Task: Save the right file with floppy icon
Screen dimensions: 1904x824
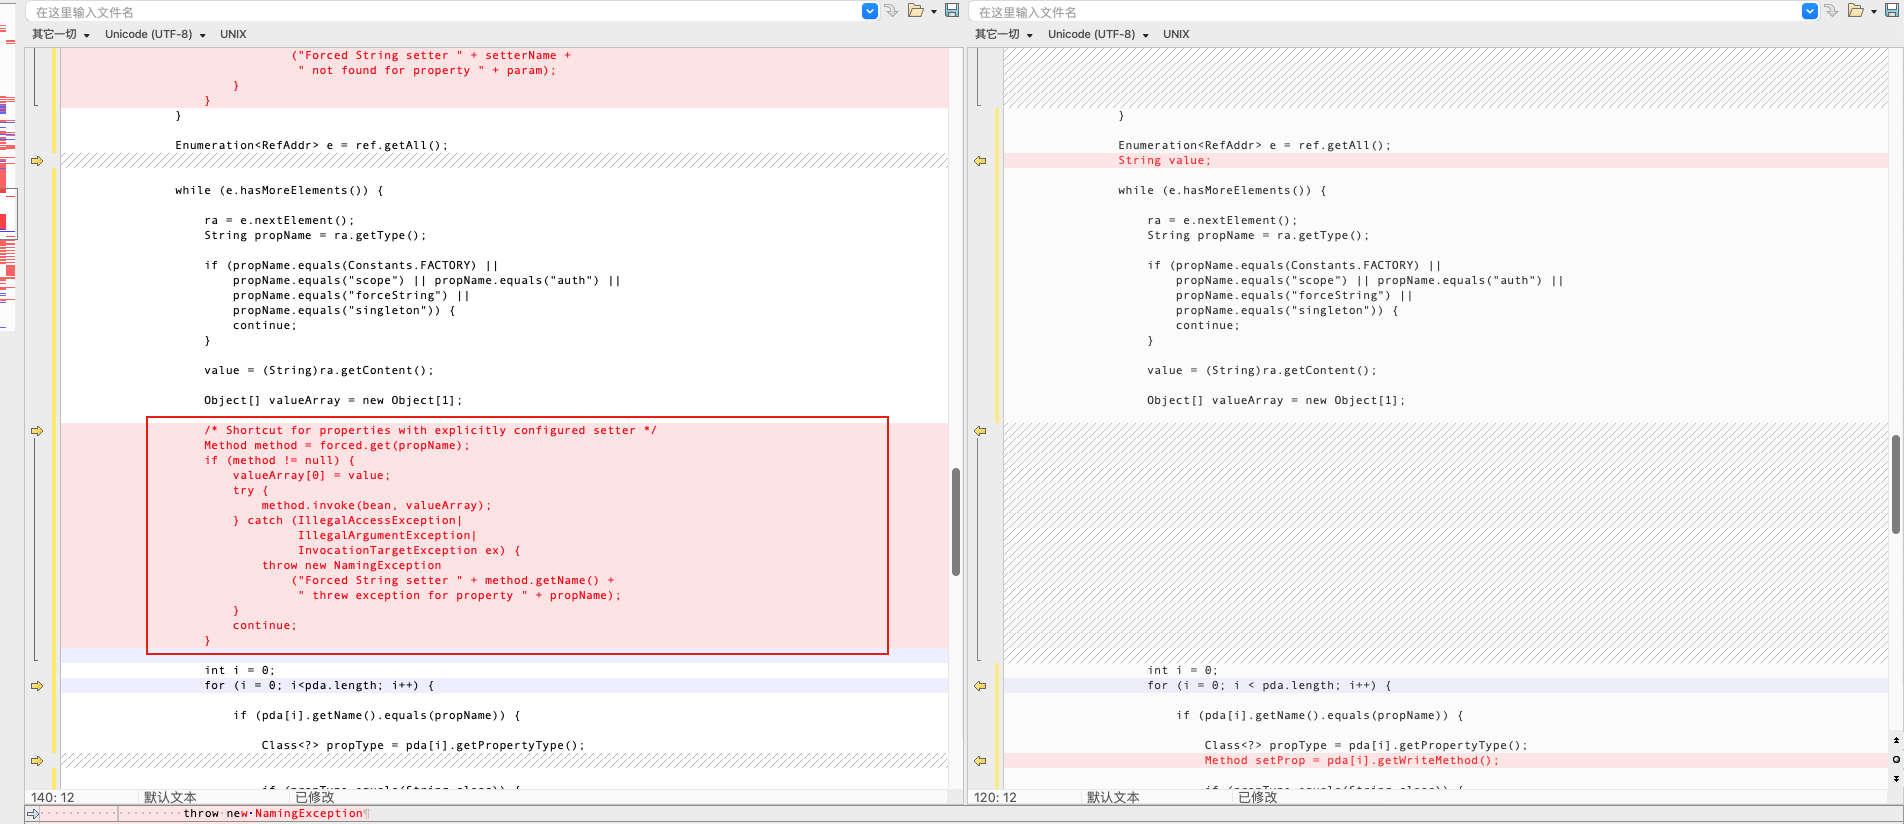Action: [x=1892, y=11]
